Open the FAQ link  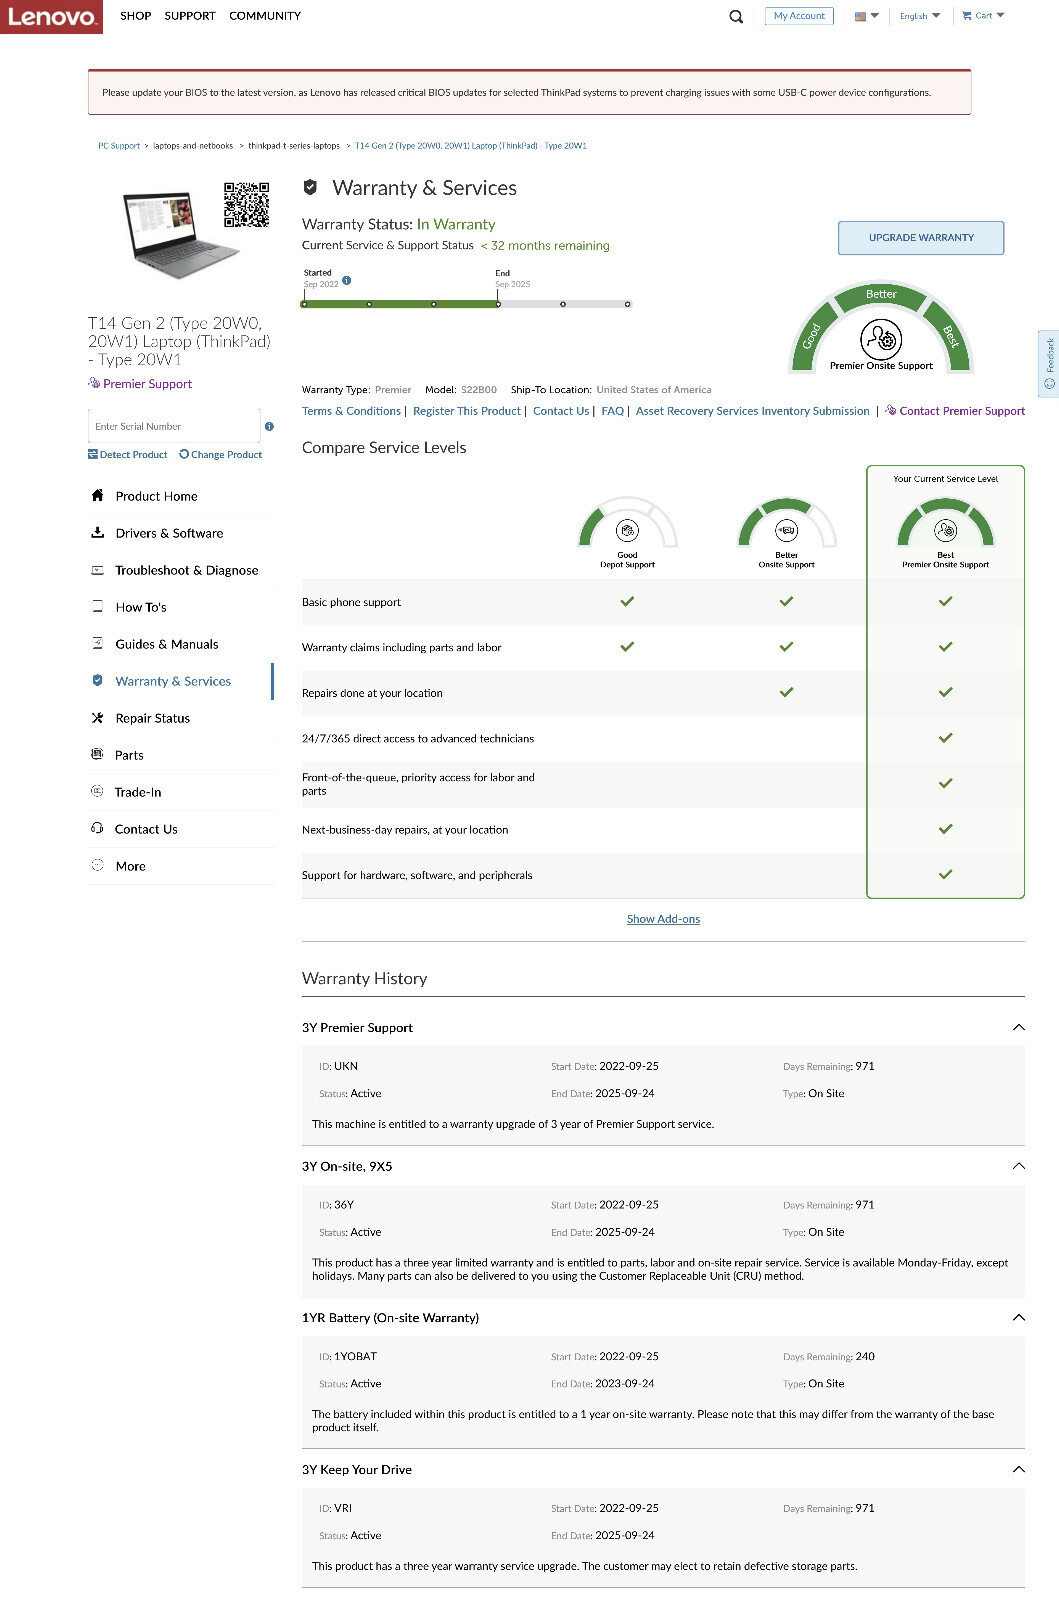[x=613, y=411]
